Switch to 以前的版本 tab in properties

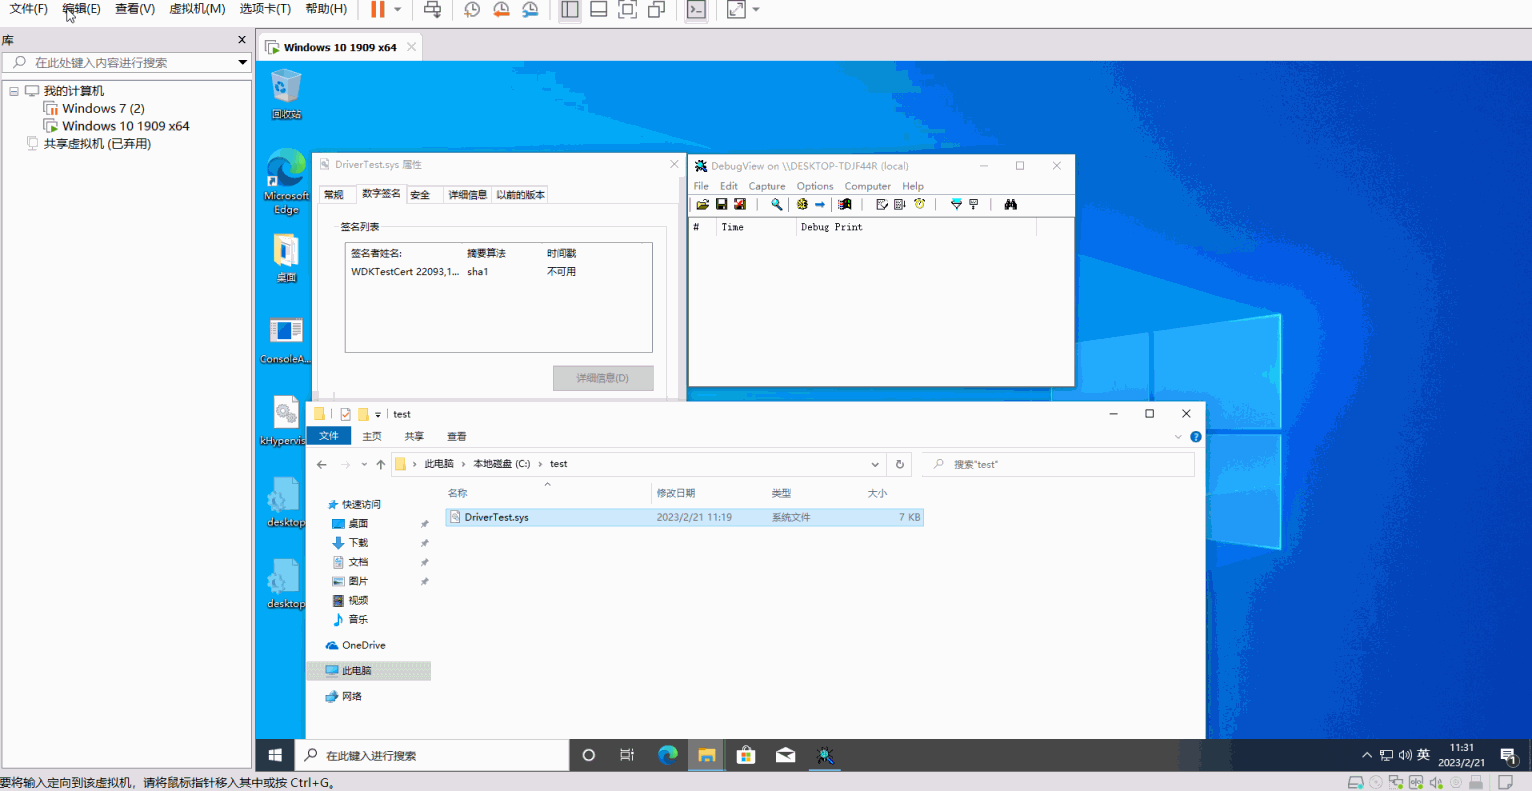[520, 195]
